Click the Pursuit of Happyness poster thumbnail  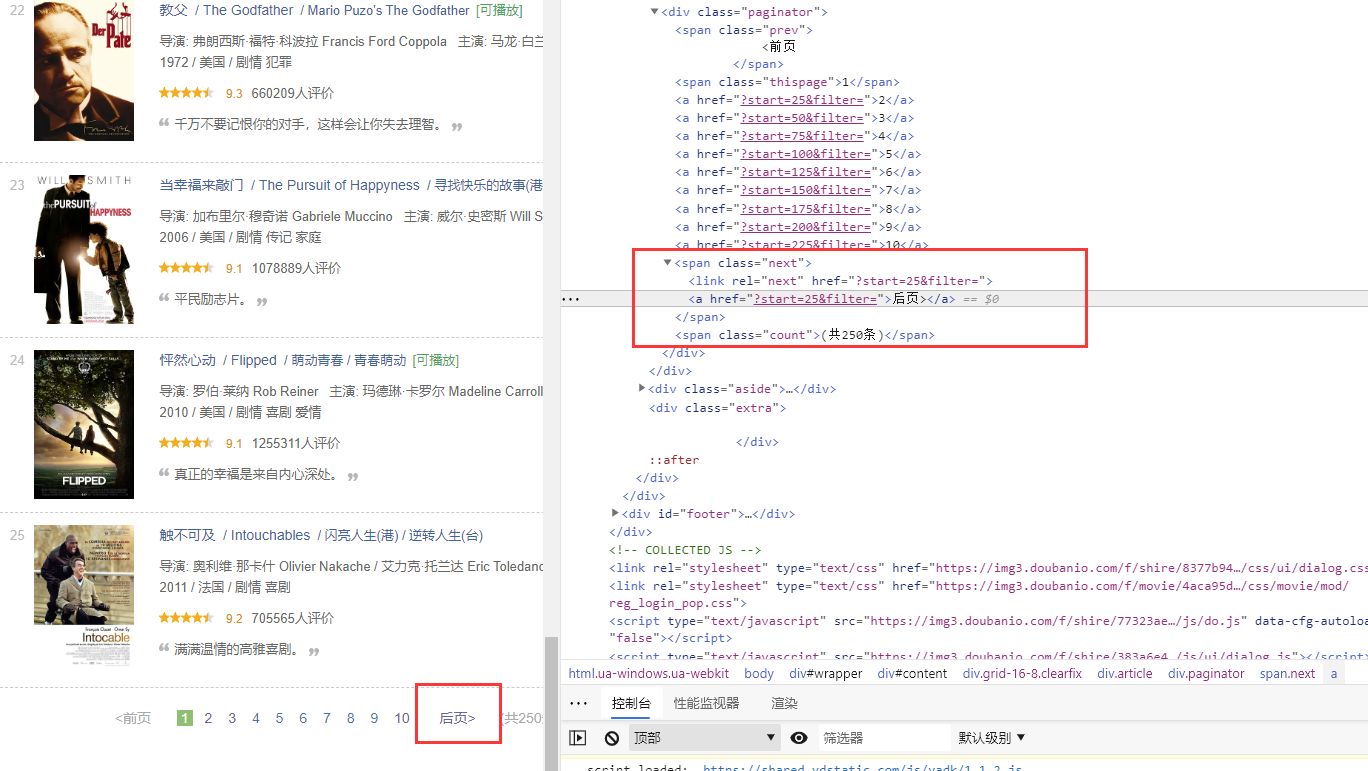pyautogui.click(x=84, y=249)
